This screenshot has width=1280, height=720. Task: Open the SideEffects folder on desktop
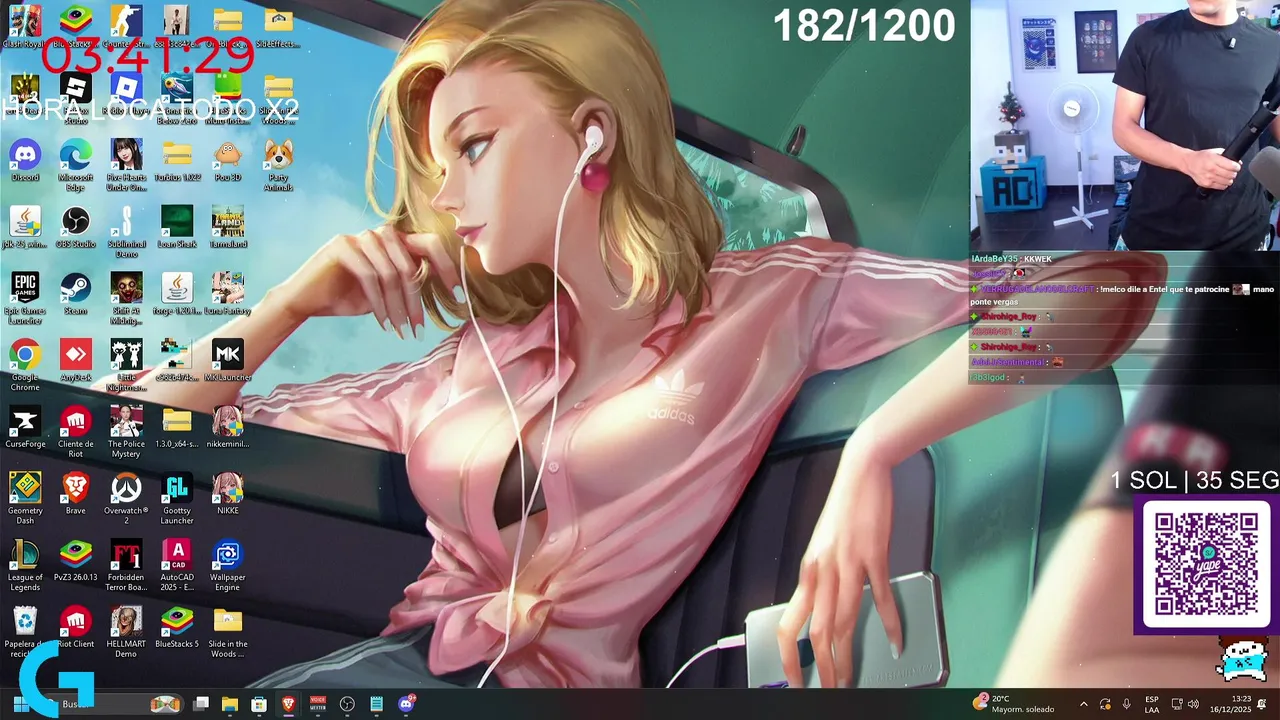[279, 27]
